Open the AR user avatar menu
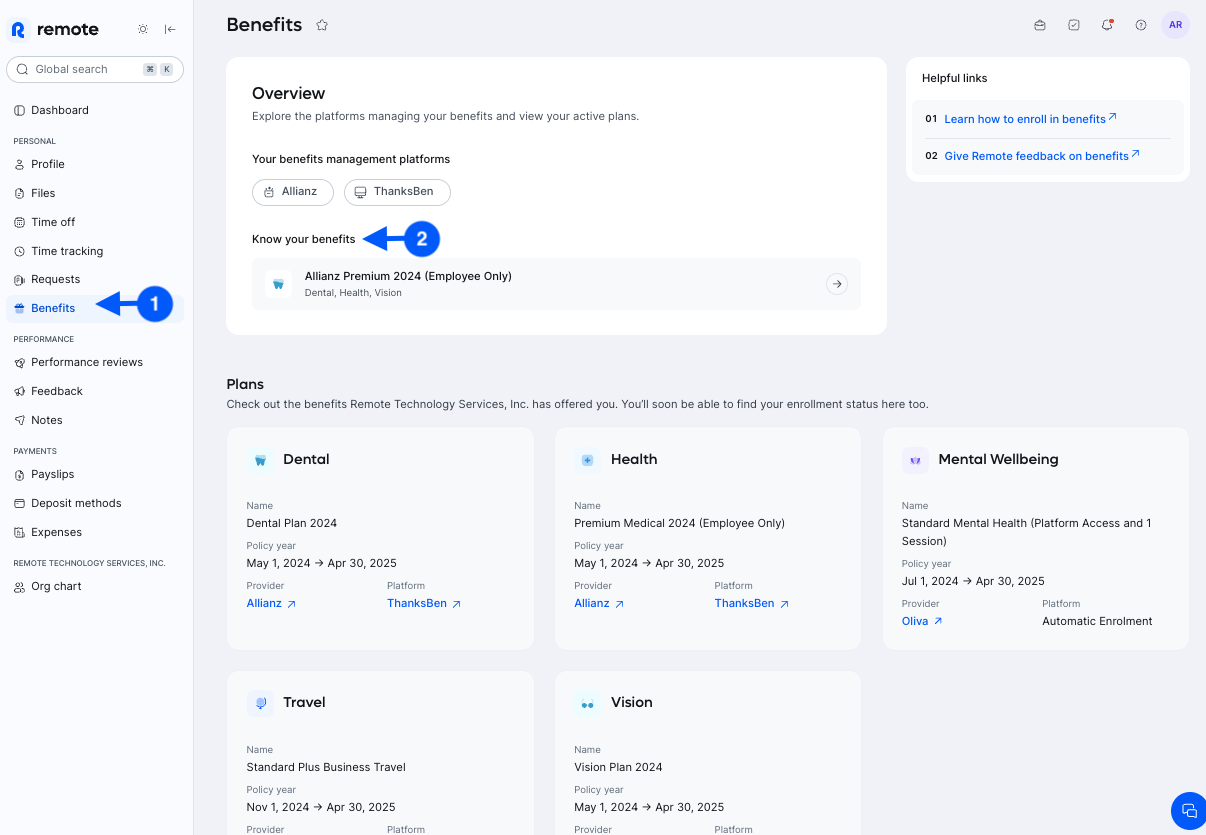 (1175, 25)
